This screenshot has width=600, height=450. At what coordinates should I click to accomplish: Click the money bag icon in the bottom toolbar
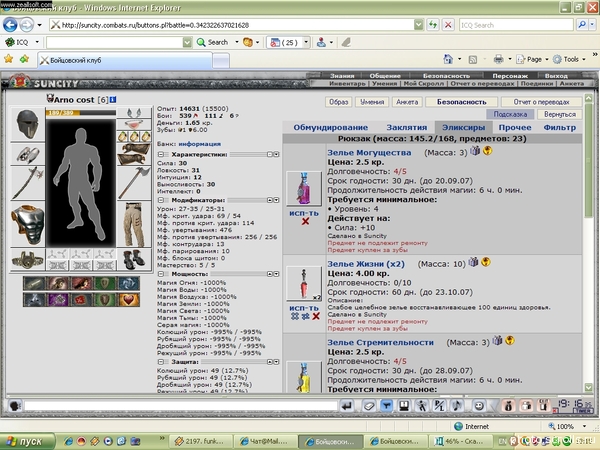508,406
